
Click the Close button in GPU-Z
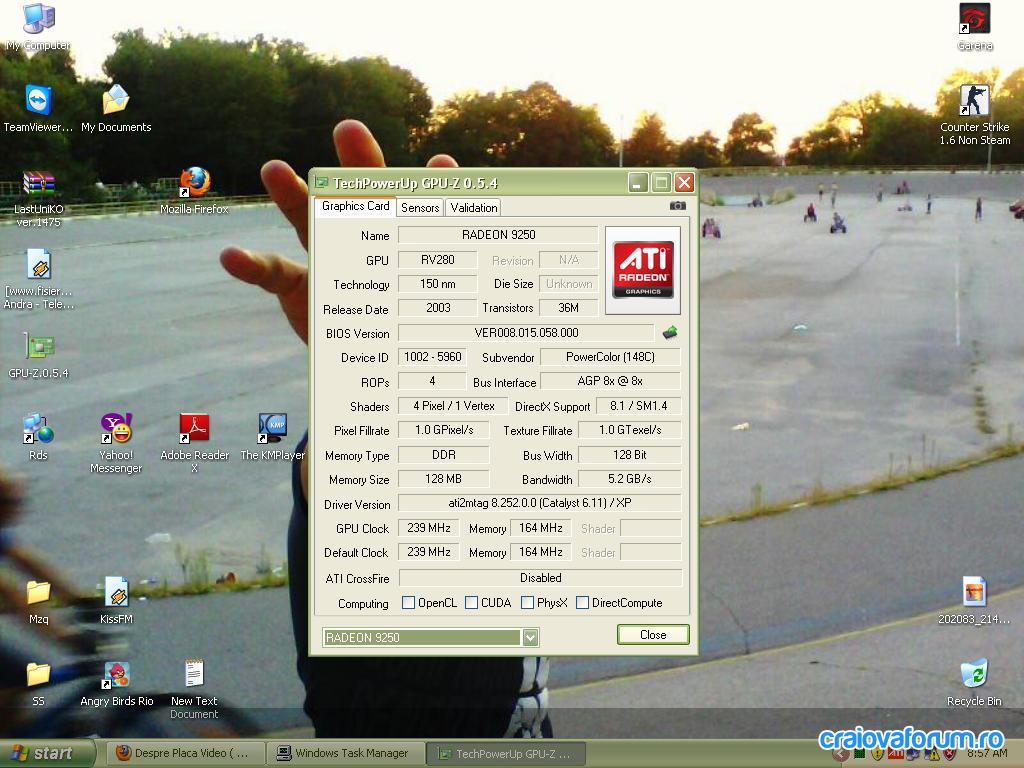(x=653, y=635)
